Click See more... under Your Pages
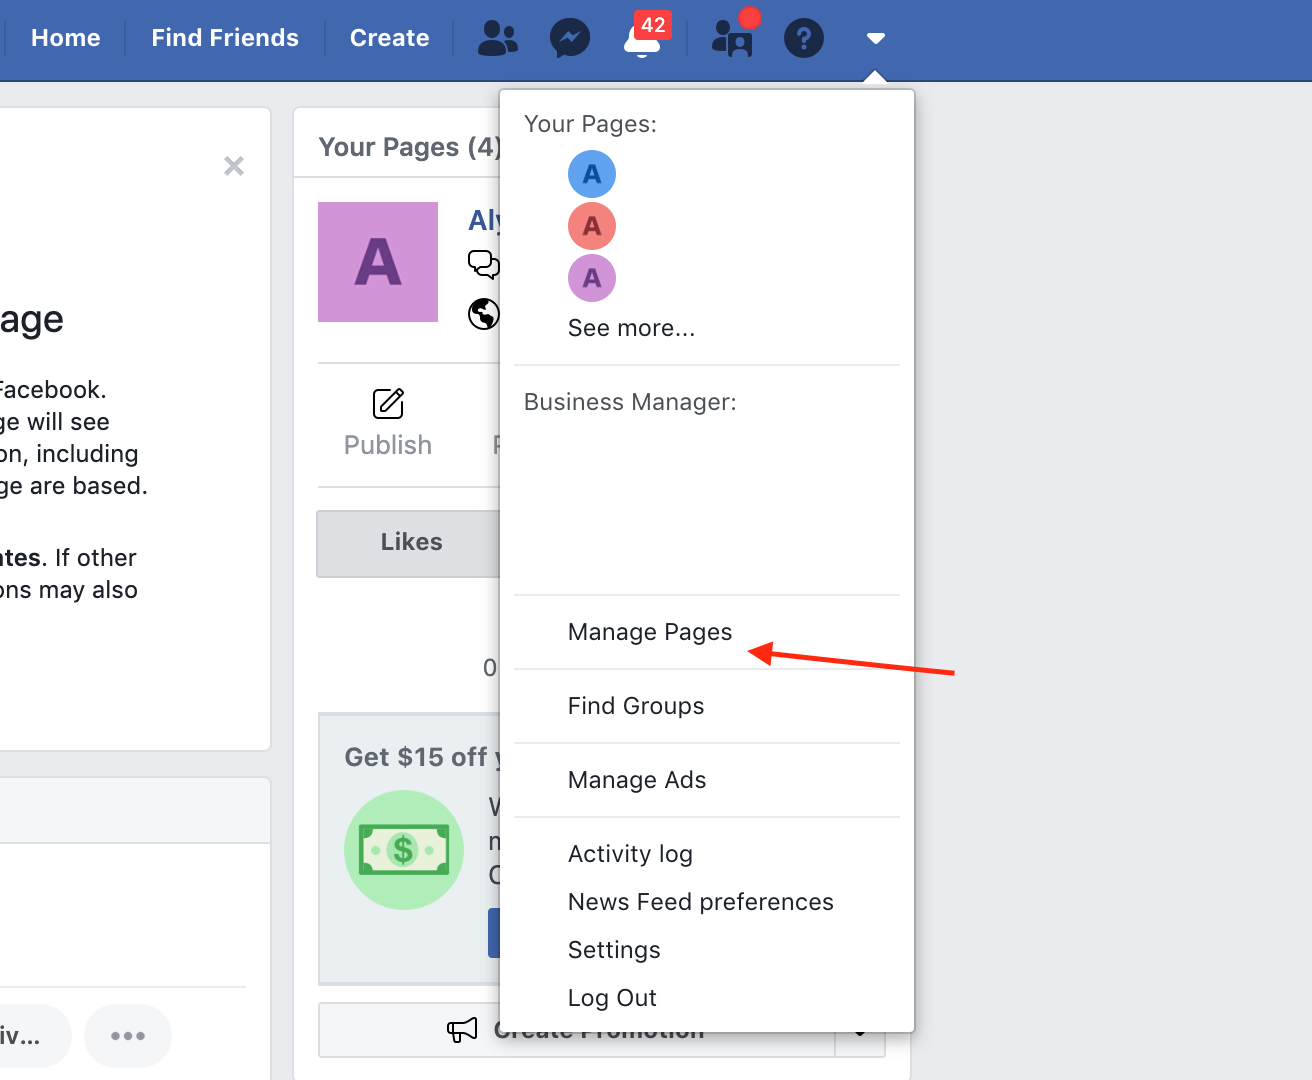This screenshot has width=1312, height=1080. pyautogui.click(x=631, y=328)
